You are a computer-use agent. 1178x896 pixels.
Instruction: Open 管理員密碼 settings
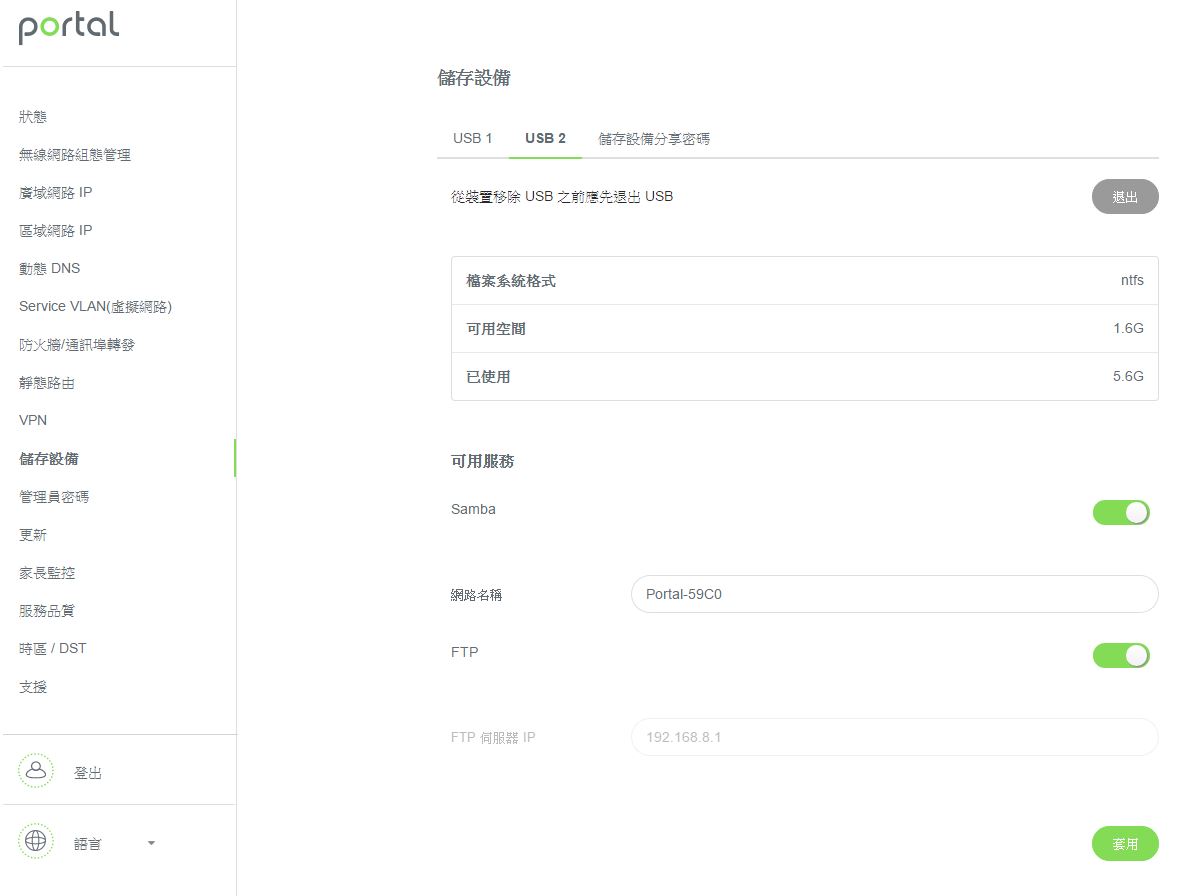coord(54,496)
